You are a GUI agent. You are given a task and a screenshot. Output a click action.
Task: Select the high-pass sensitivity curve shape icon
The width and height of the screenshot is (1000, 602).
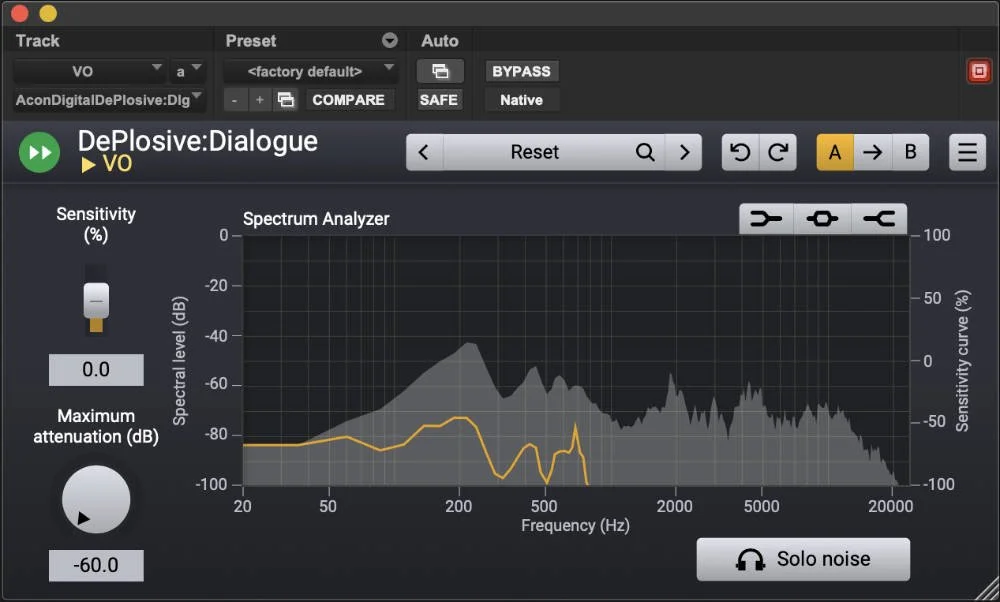(x=879, y=219)
